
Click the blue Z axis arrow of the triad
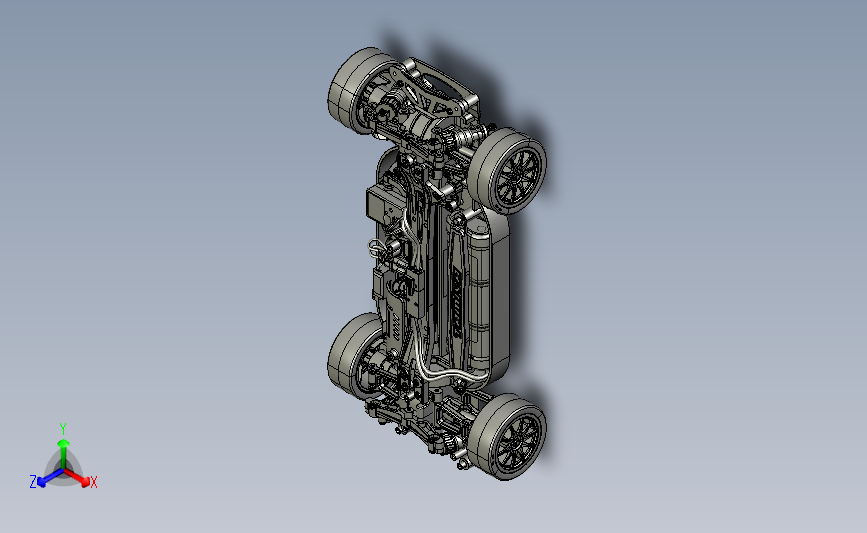click(x=50, y=478)
